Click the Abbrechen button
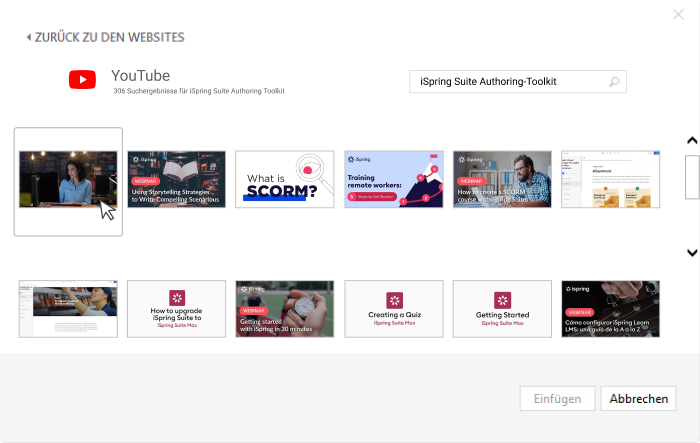 (638, 398)
